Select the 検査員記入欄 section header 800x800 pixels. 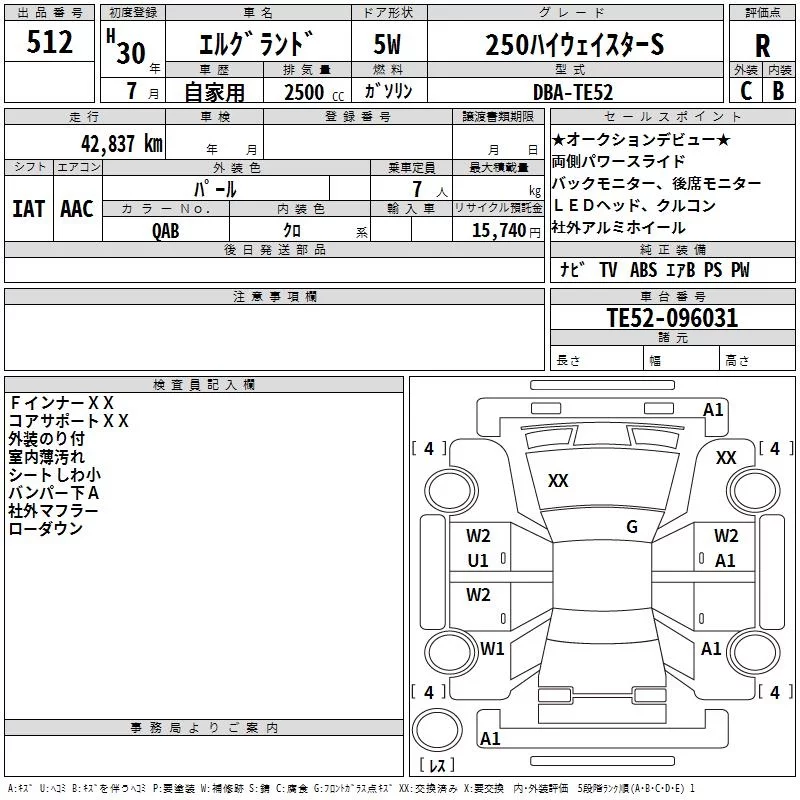pyautogui.click(x=204, y=385)
